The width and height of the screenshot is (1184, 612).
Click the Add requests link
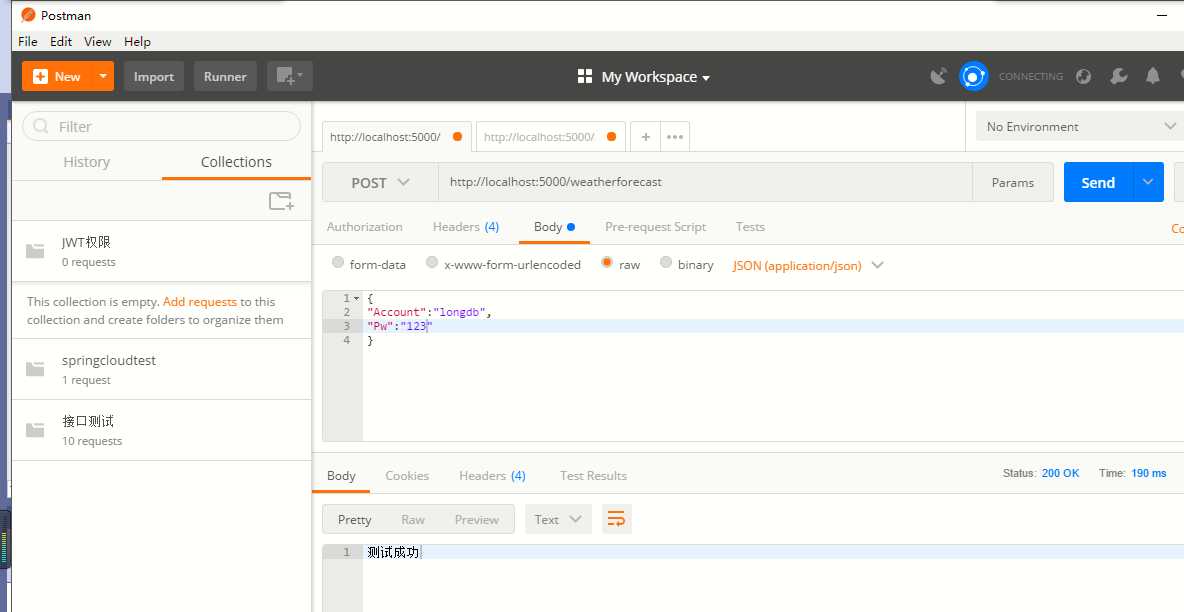click(x=199, y=301)
